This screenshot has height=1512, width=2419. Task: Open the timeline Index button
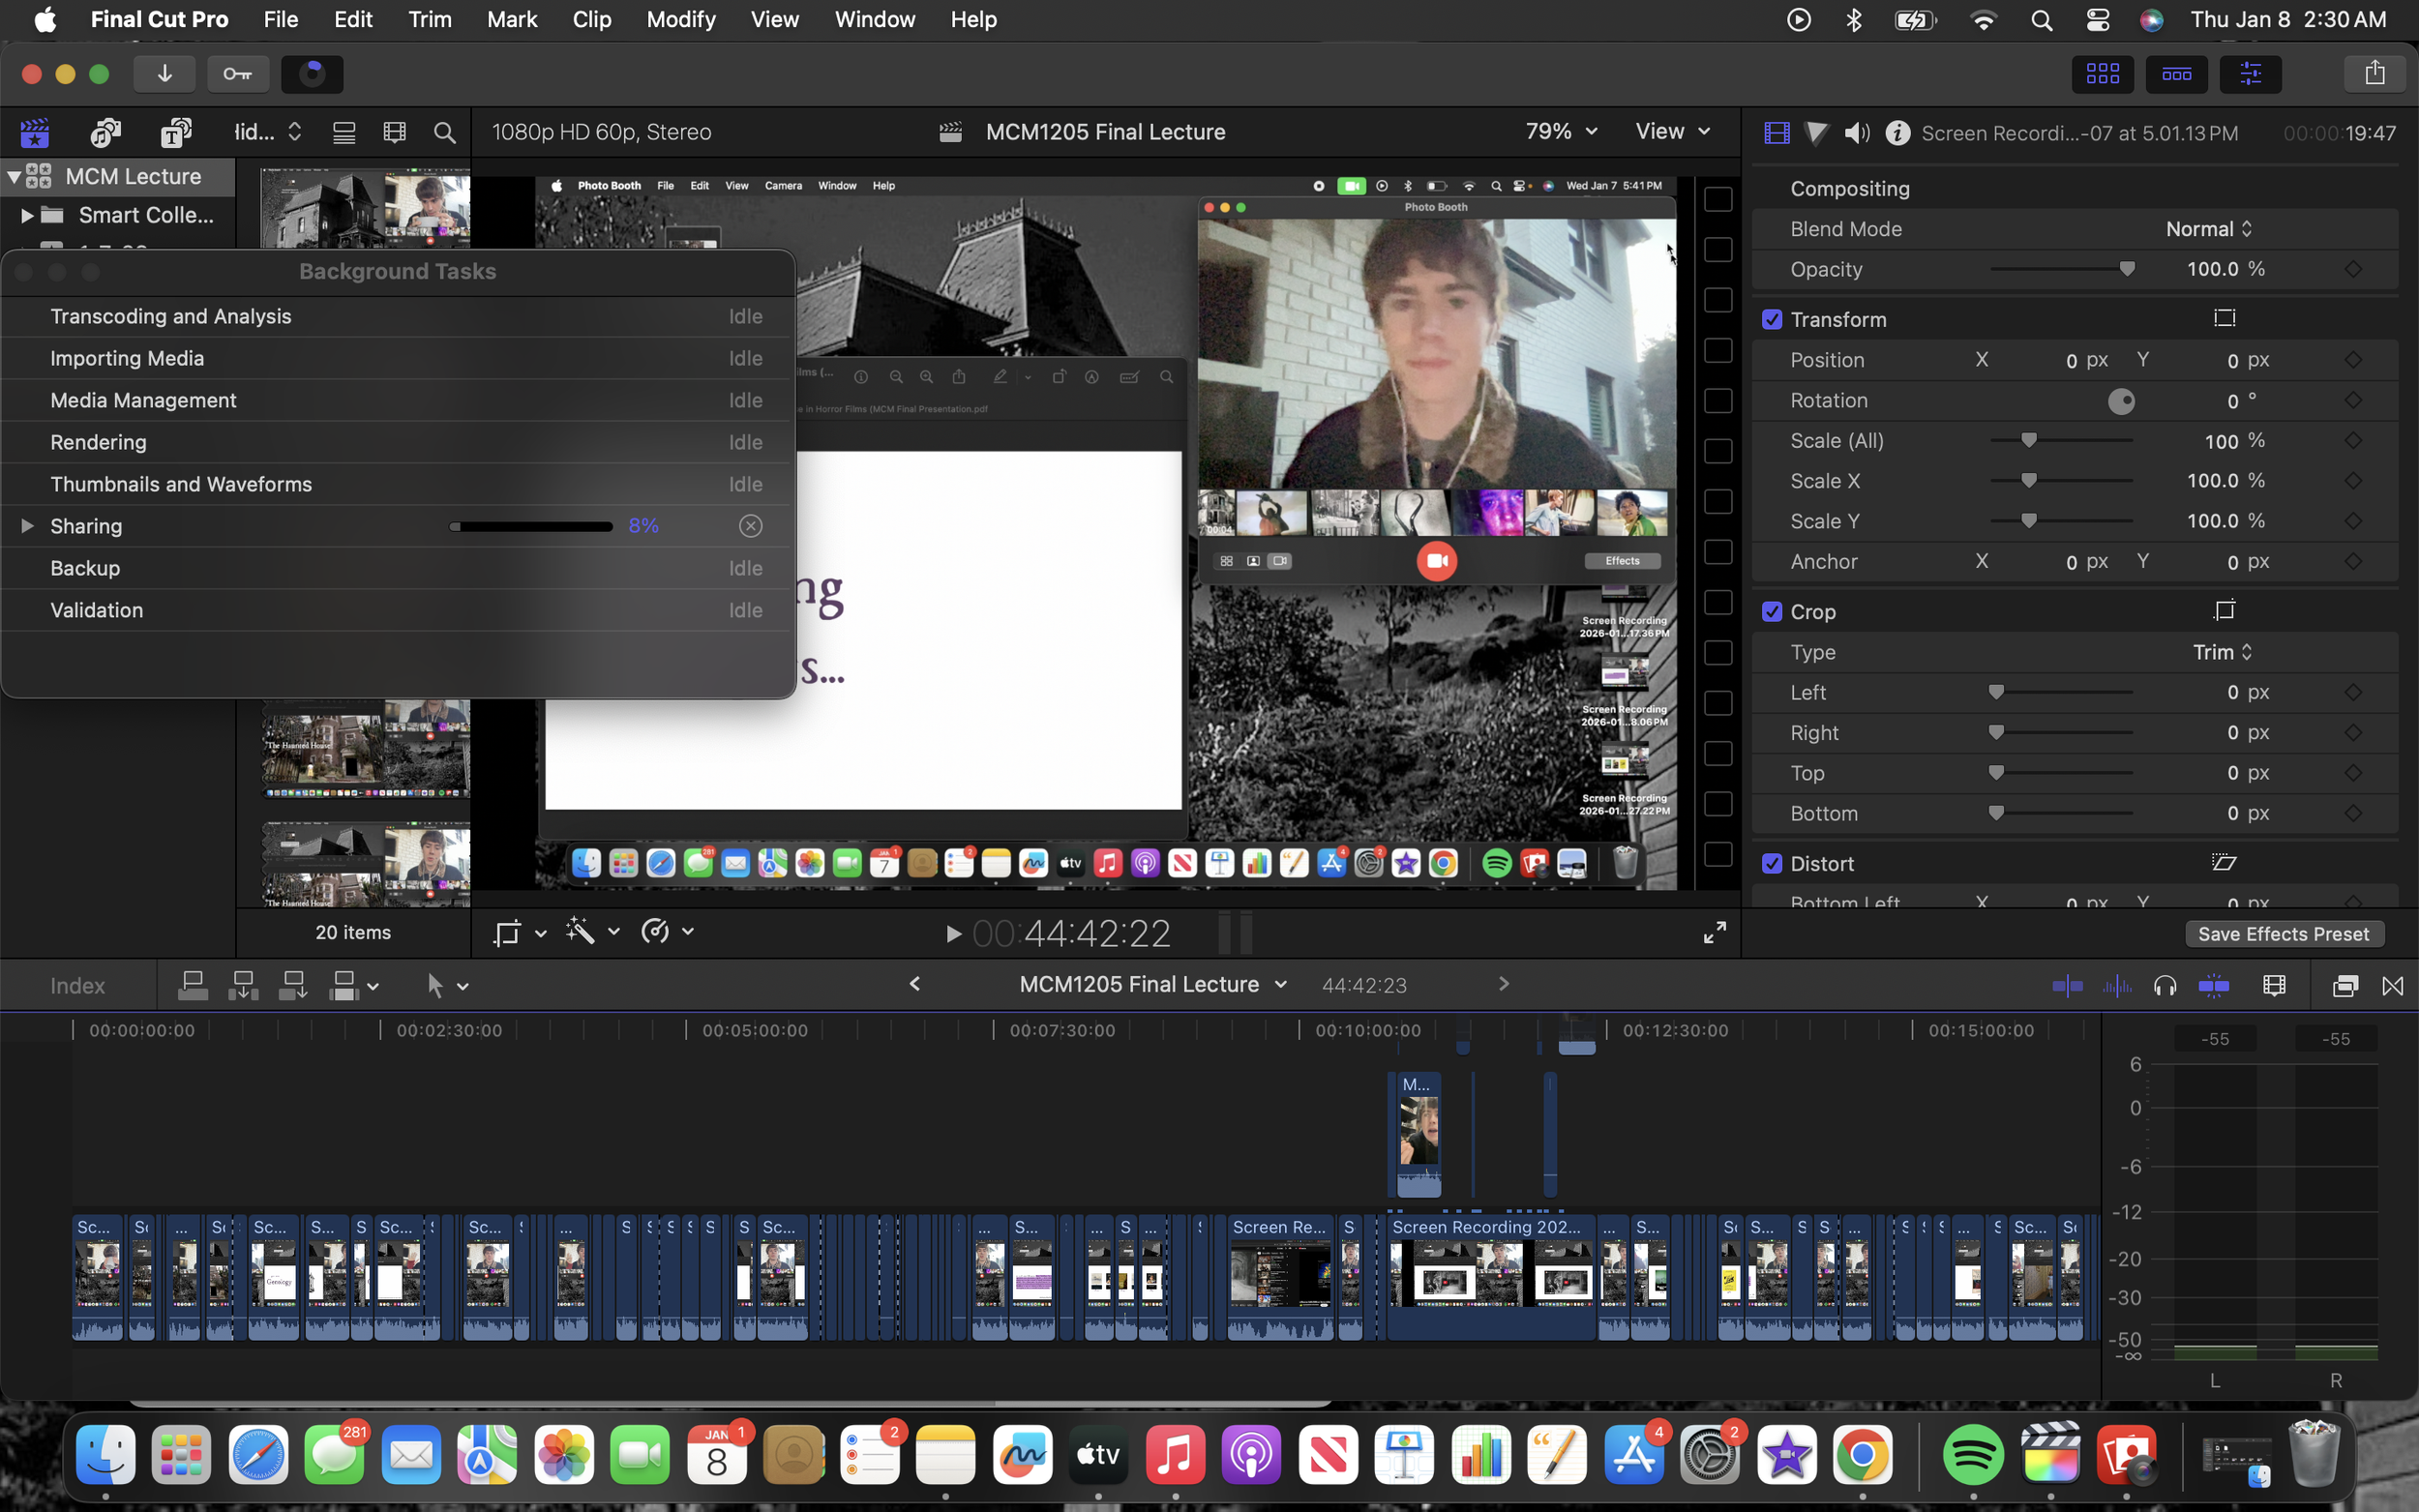pyautogui.click(x=77, y=986)
